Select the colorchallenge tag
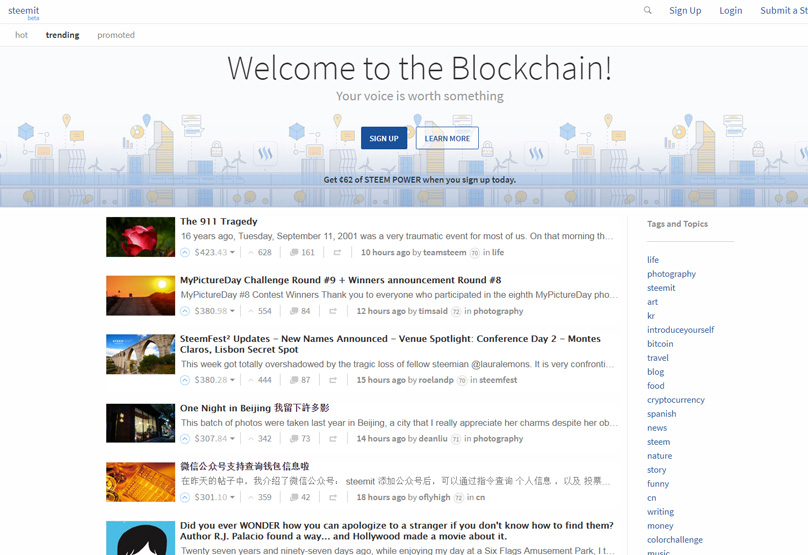The width and height of the screenshot is (808, 555). tap(675, 540)
